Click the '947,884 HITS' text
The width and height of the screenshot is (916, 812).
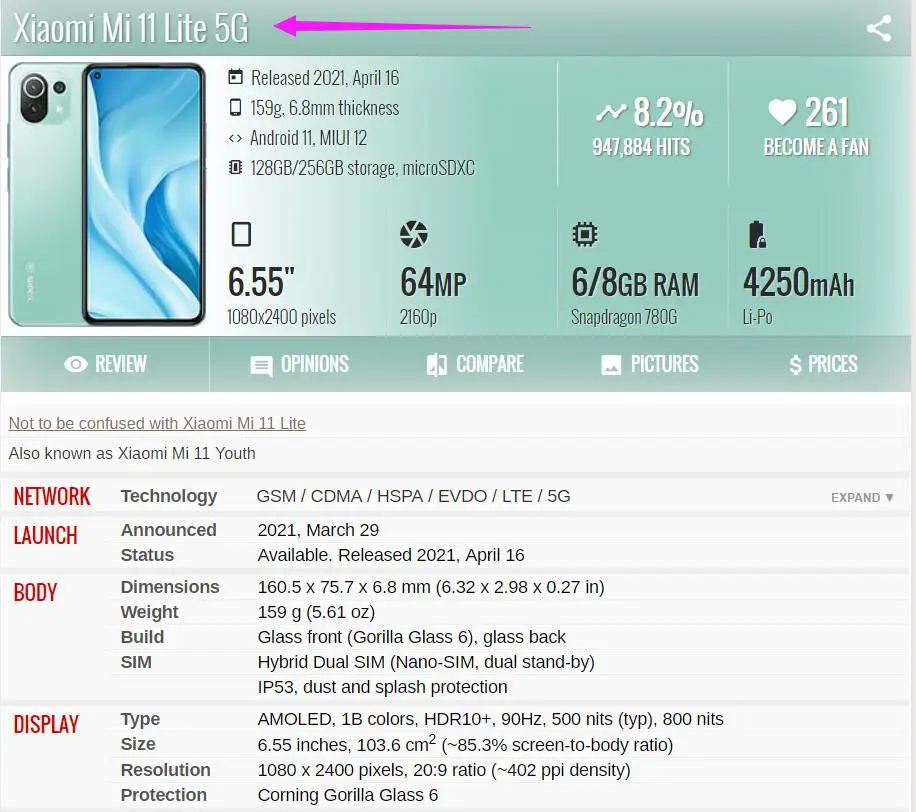pos(641,147)
